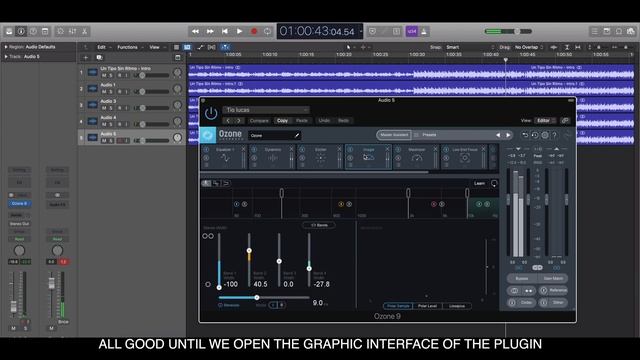Click the Paste button in plugin header

[x=302, y=121]
